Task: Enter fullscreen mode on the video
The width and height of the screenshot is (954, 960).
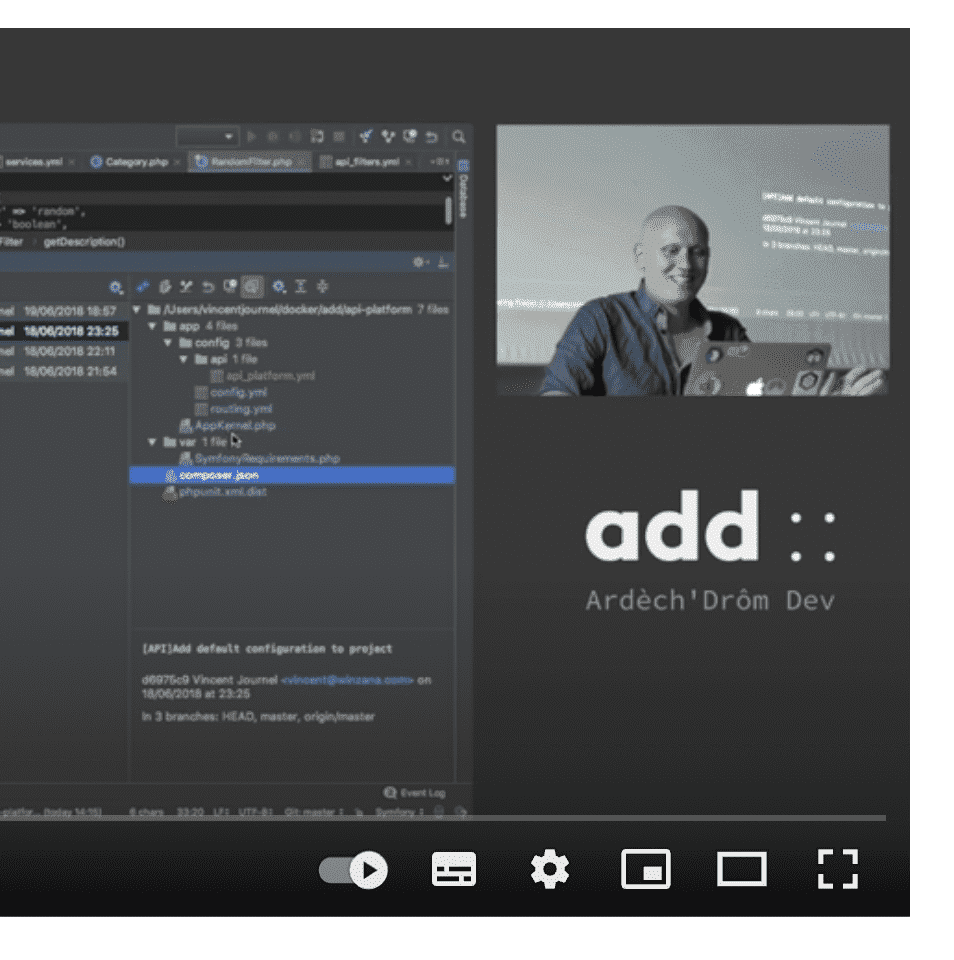Action: (839, 870)
